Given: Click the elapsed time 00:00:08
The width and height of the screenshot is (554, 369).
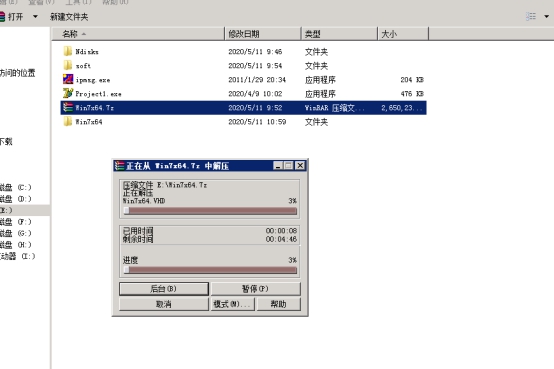Looking at the screenshot, I should 281,231.
